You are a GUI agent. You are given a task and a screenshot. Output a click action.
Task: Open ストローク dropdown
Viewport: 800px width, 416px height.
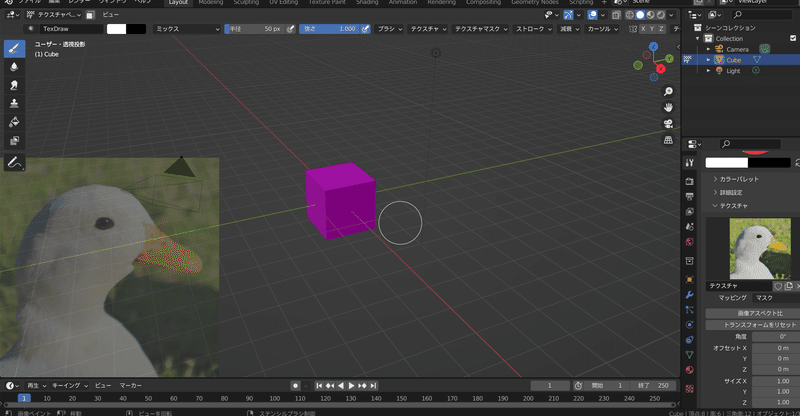(533, 29)
